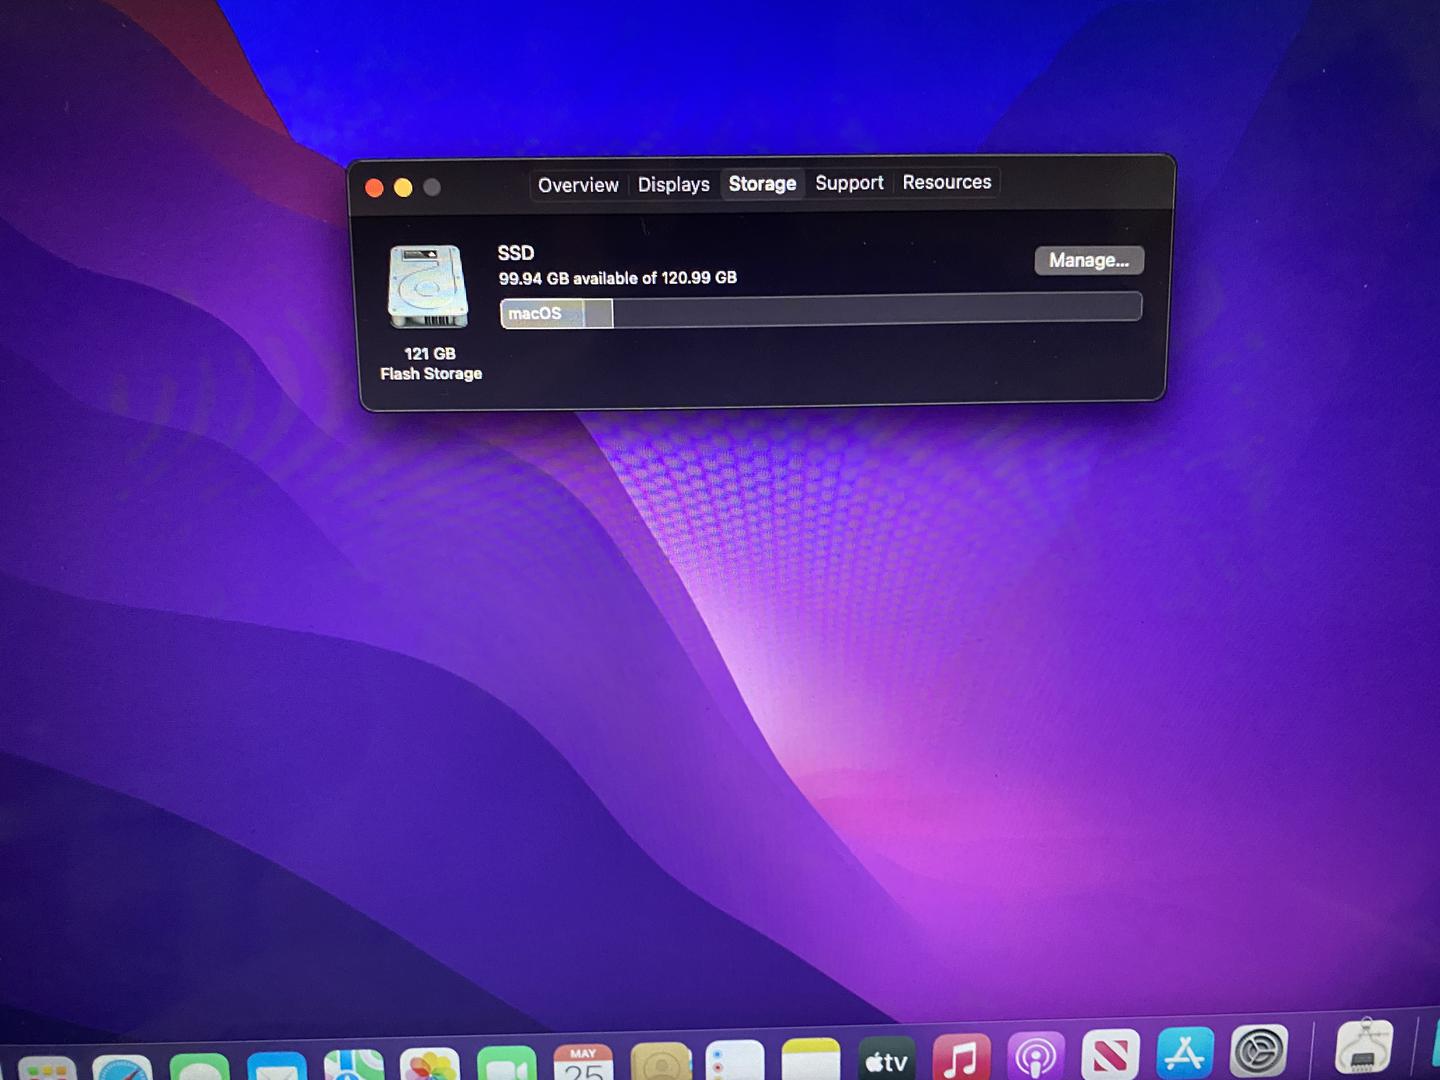Launch News app from the Dock

click(x=1110, y=1054)
